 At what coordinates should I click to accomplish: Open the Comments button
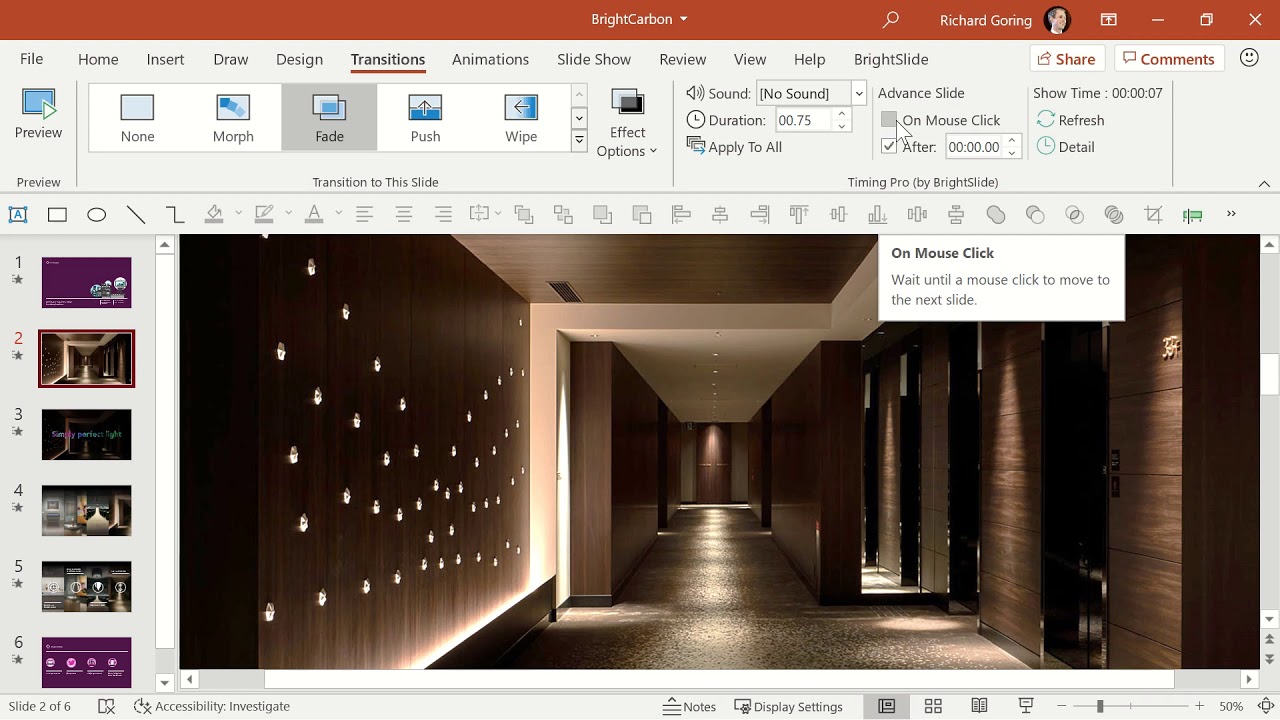[1168, 59]
